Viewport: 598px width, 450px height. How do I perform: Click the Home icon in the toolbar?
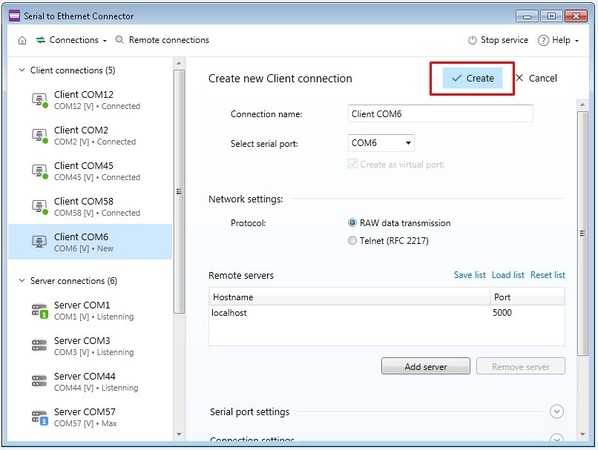tap(22, 40)
